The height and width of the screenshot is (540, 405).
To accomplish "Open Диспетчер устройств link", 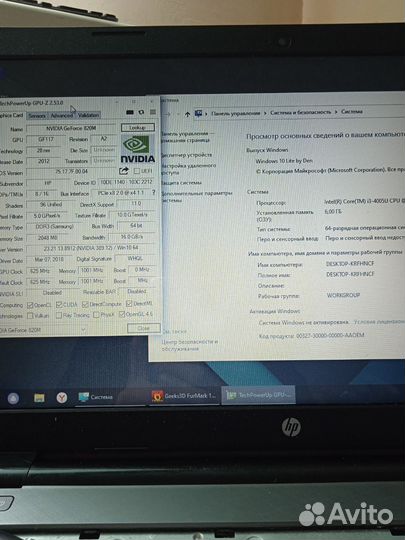I will (x=186, y=155).
